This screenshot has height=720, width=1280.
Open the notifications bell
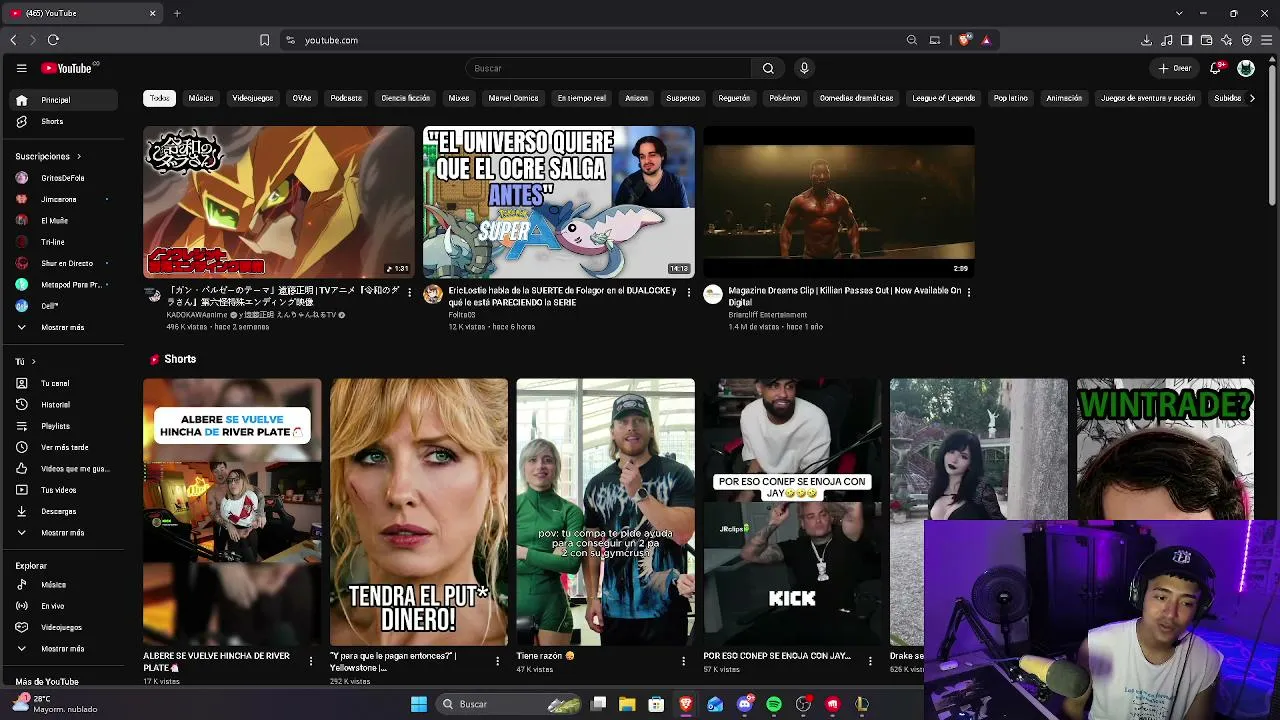tap(1216, 68)
